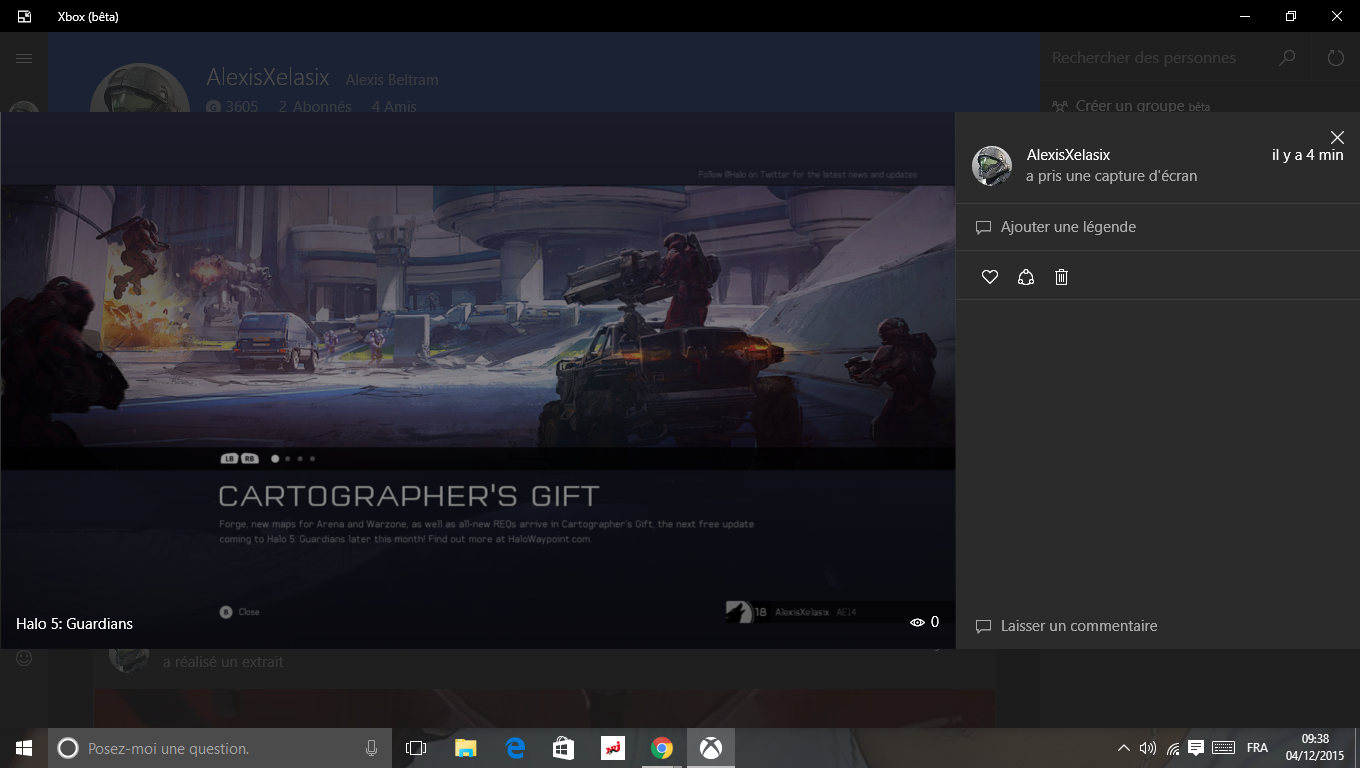Open the volume control in the tray
The image size is (1360, 768).
[1147, 748]
